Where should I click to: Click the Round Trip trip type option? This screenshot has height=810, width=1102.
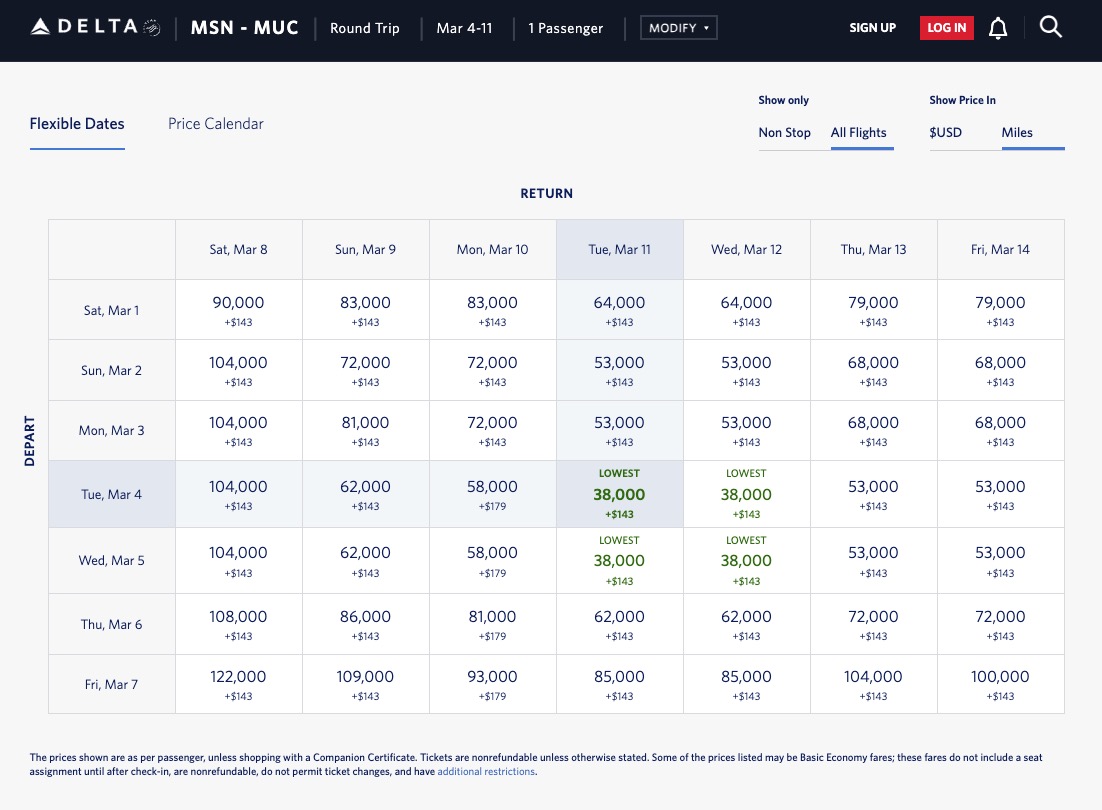point(364,28)
